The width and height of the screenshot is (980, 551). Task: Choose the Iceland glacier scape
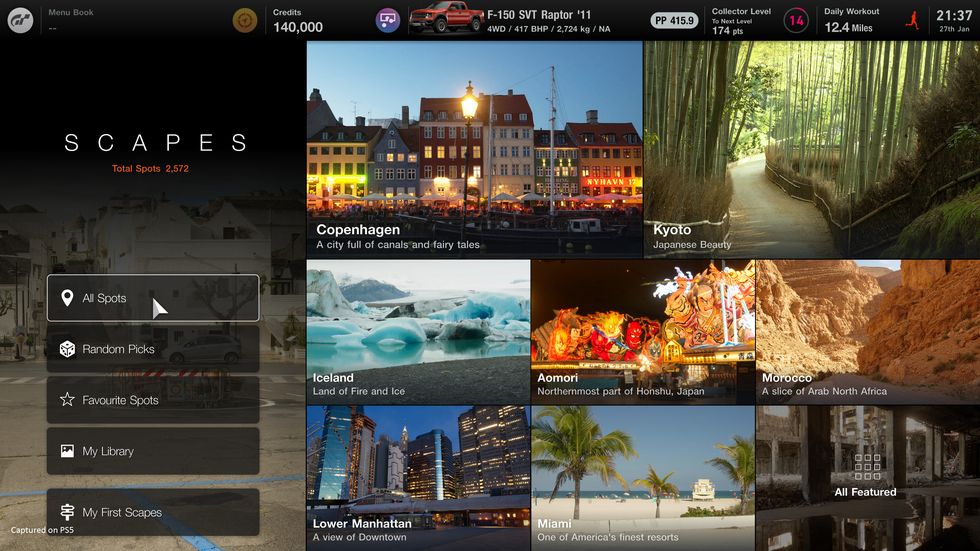[x=417, y=331]
